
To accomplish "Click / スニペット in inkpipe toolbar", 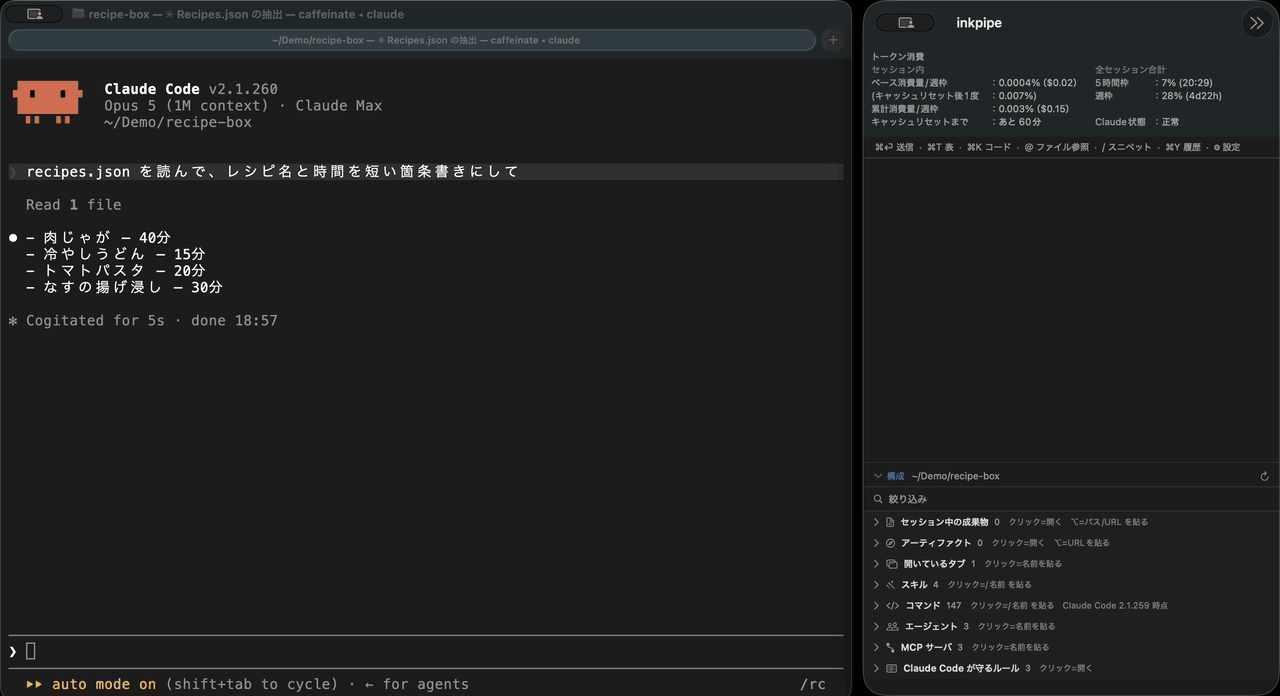I will (1127, 147).
